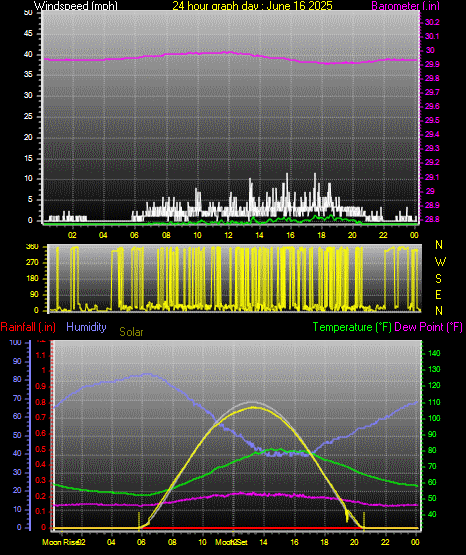
Task: Select the Solar legend label
Action: [x=131, y=332]
